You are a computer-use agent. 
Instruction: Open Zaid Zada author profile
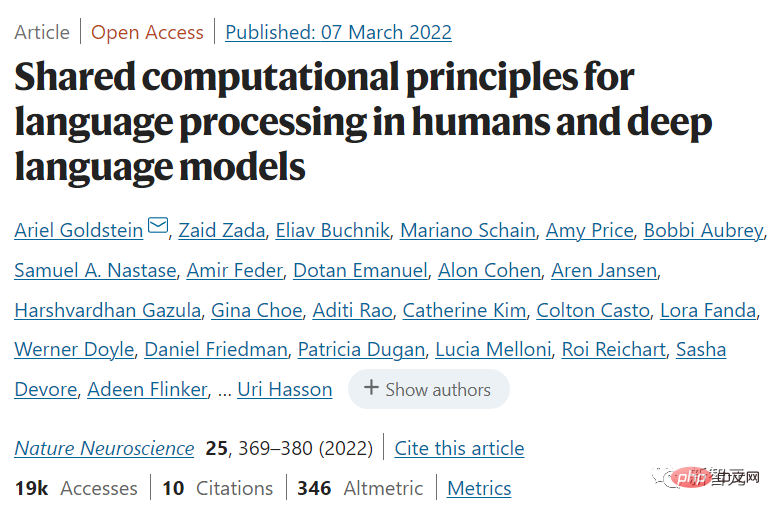221,230
